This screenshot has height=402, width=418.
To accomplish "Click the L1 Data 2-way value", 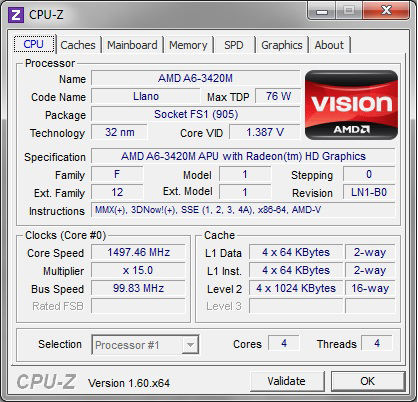I will point(370,252).
